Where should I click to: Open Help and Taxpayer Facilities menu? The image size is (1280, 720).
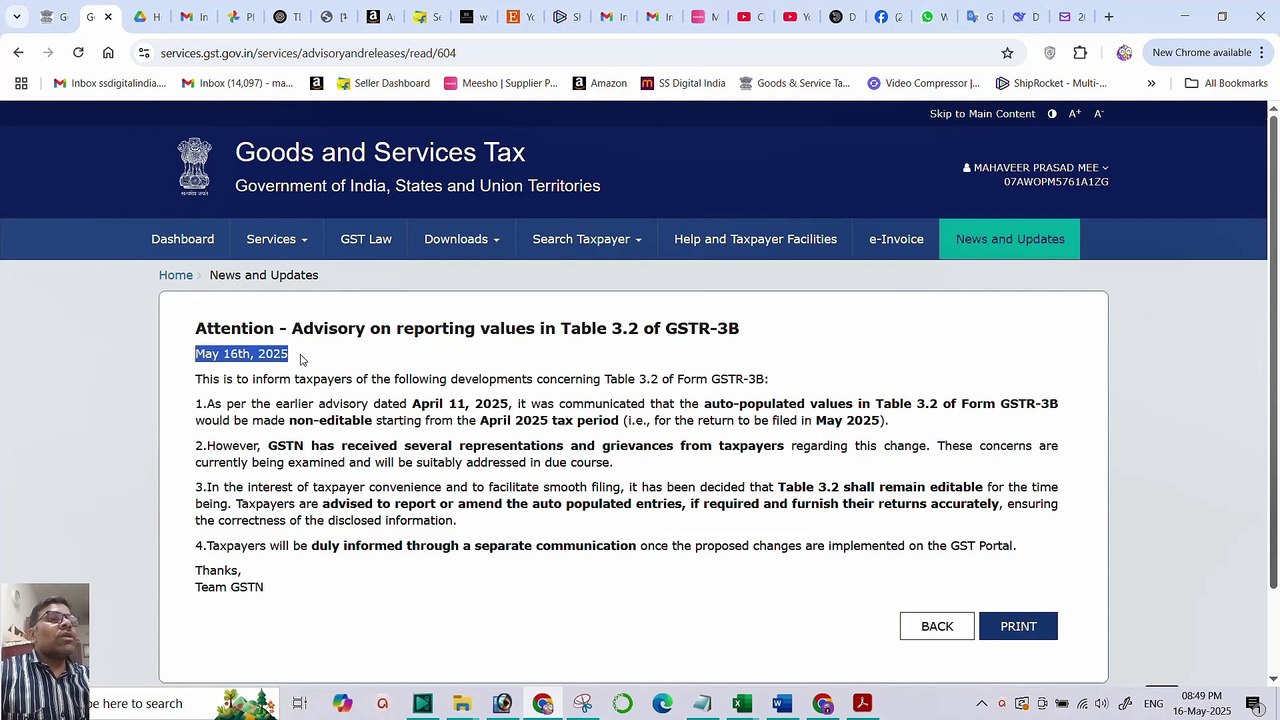755,239
